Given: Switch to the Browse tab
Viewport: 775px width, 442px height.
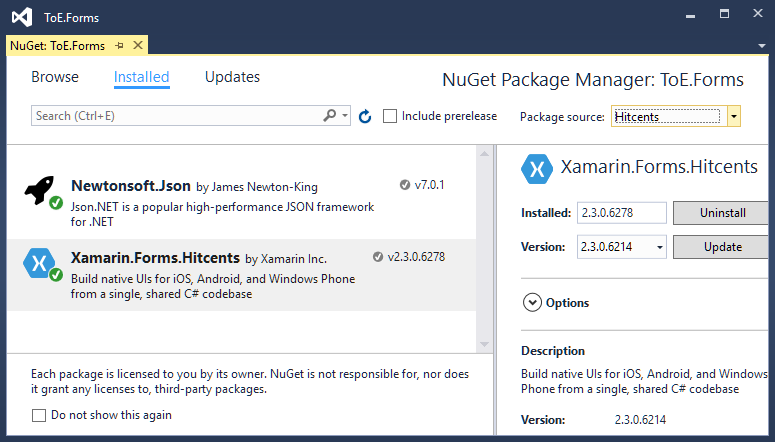Looking at the screenshot, I should [55, 77].
